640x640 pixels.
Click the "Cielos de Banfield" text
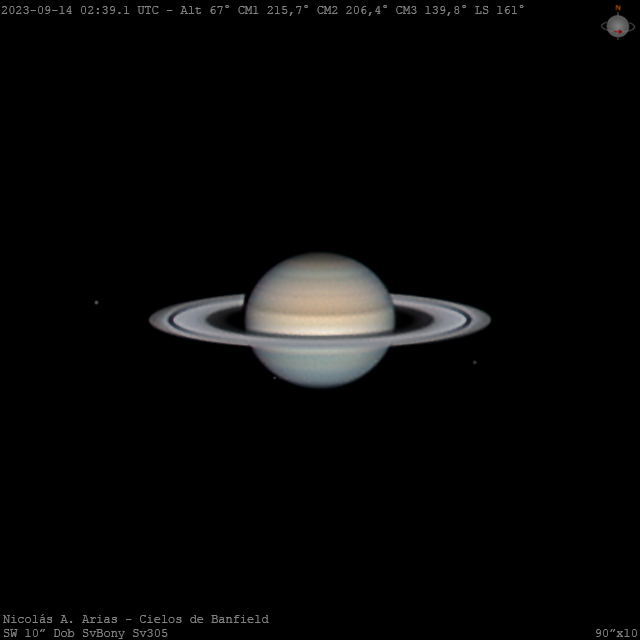tap(204, 619)
